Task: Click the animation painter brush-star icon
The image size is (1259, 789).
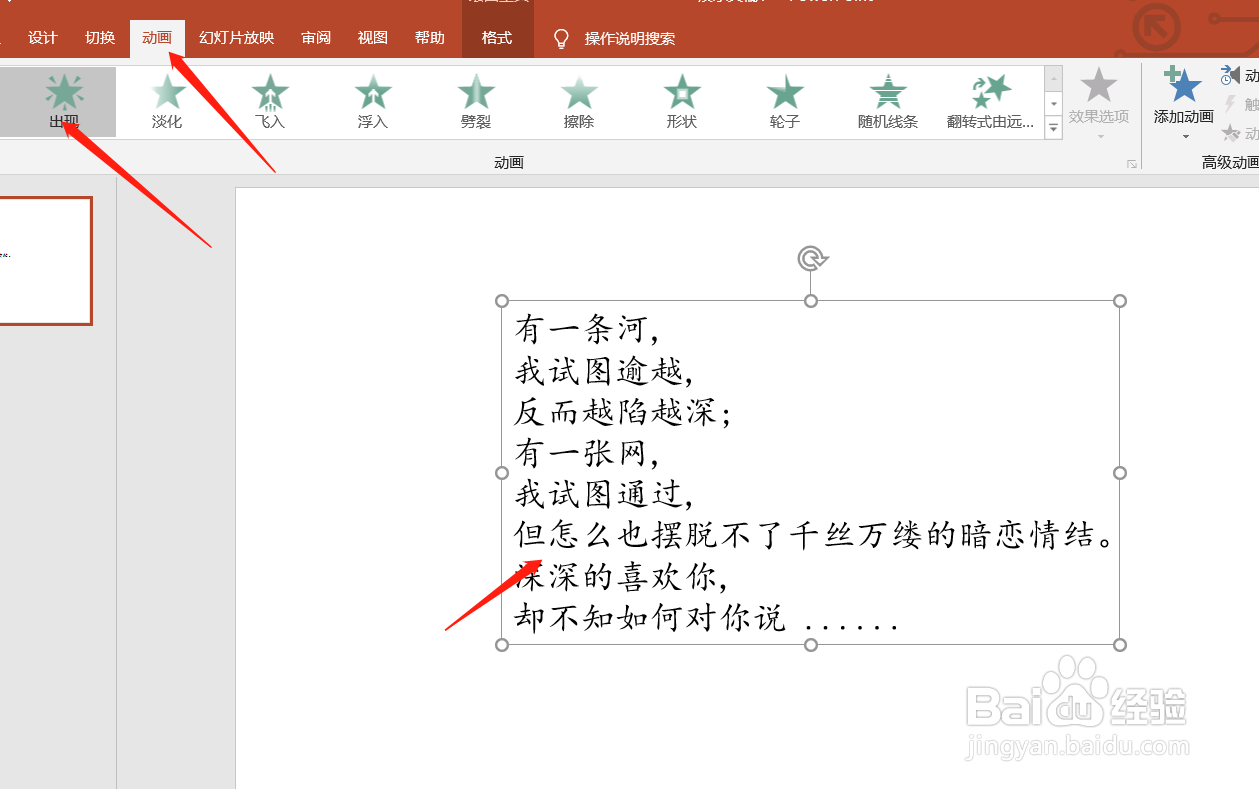Action: click(1230, 133)
